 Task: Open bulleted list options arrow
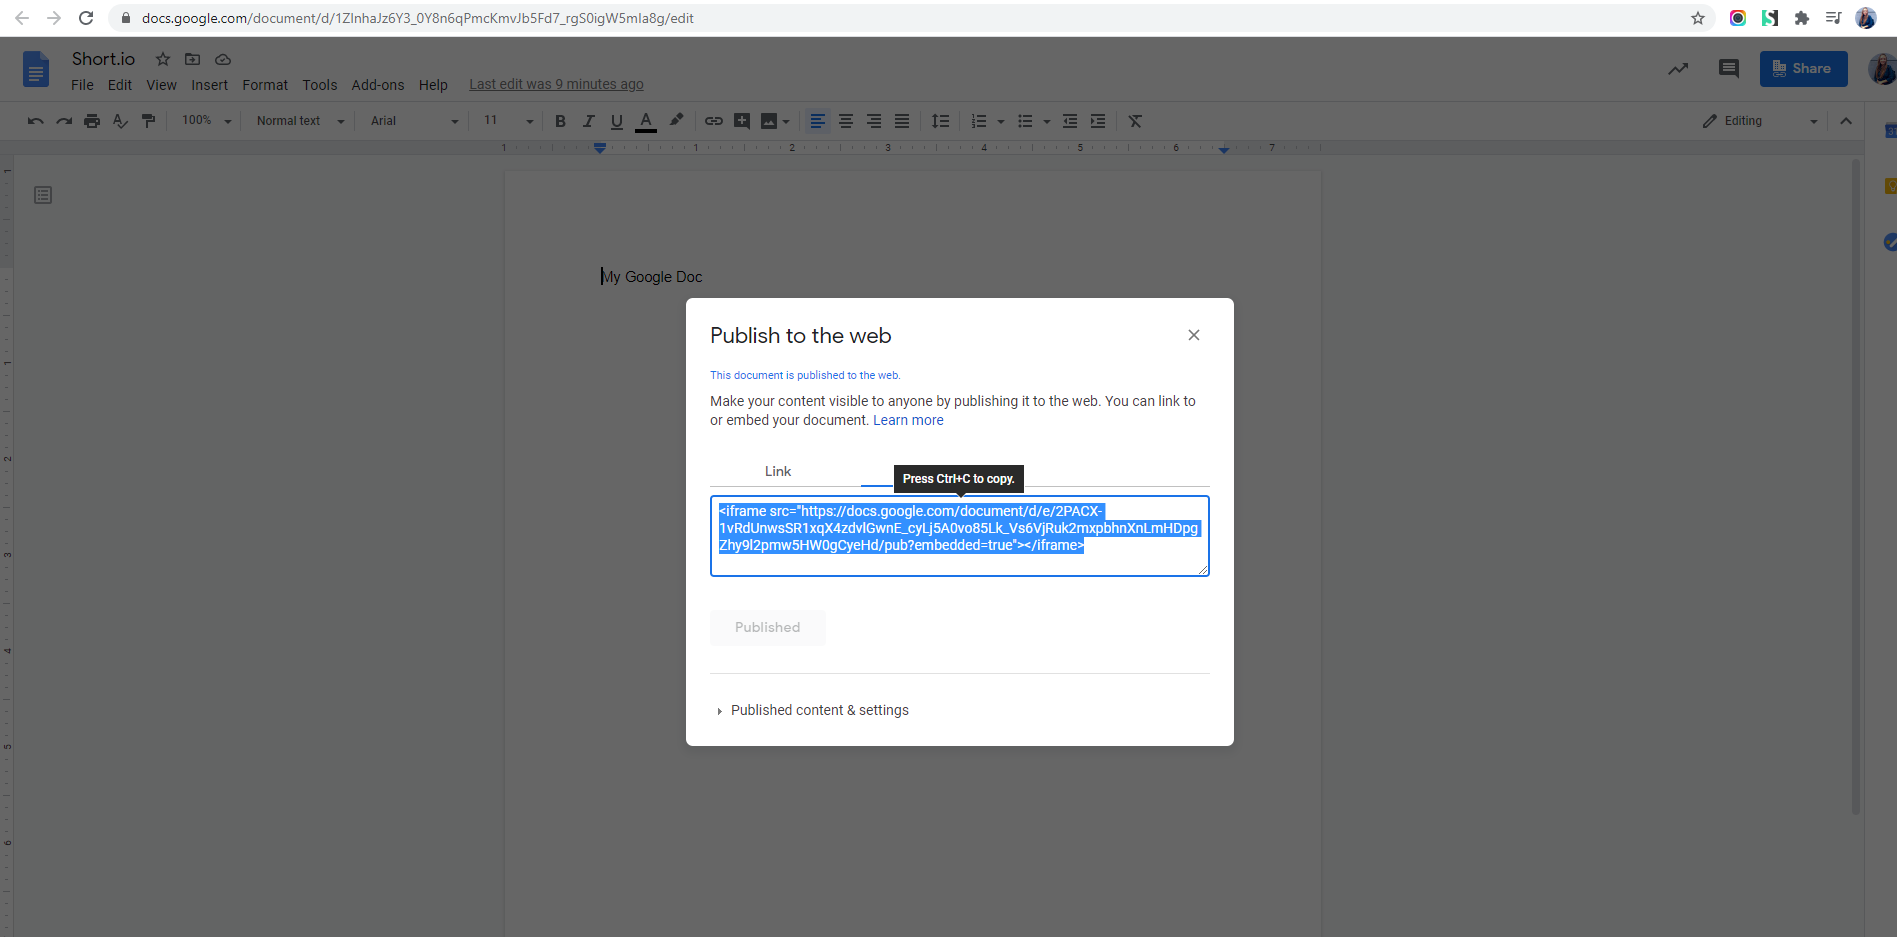point(1047,122)
